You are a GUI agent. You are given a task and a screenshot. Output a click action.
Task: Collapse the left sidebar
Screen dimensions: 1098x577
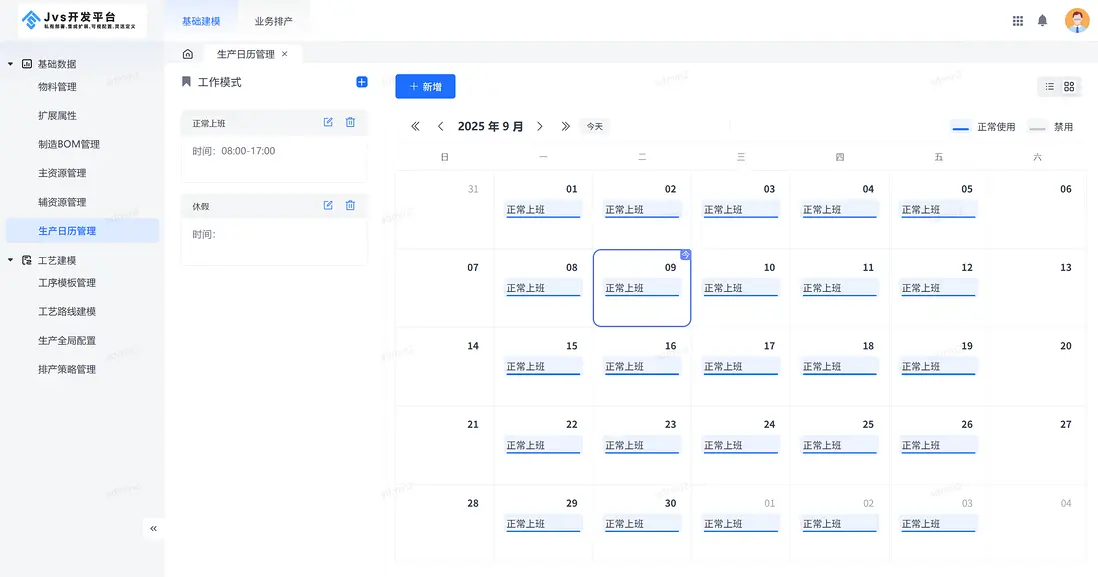(153, 528)
